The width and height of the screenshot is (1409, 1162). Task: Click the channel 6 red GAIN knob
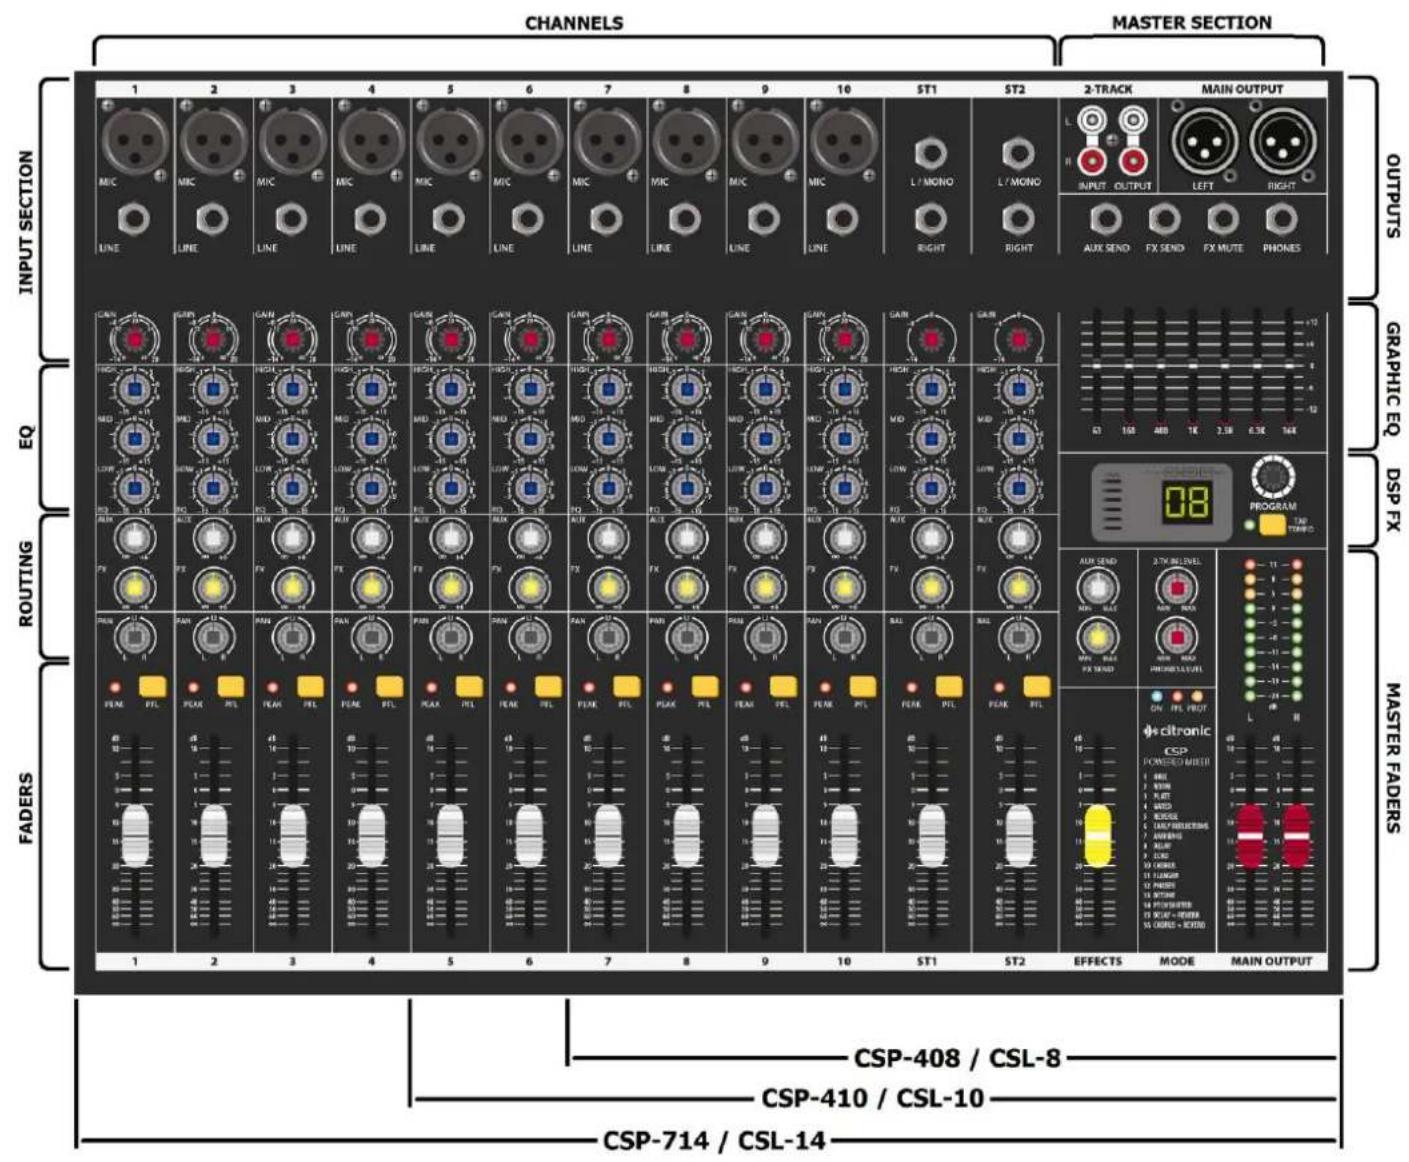(x=528, y=340)
